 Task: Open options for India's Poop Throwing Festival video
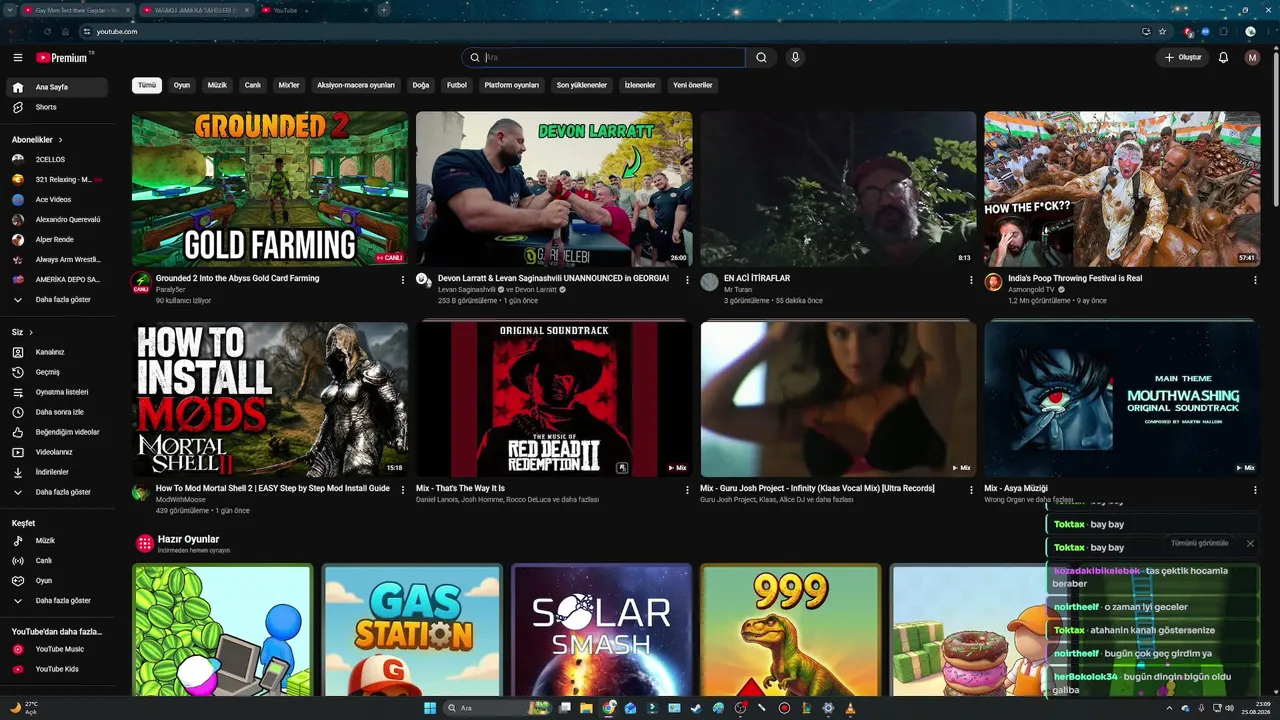[1255, 280]
